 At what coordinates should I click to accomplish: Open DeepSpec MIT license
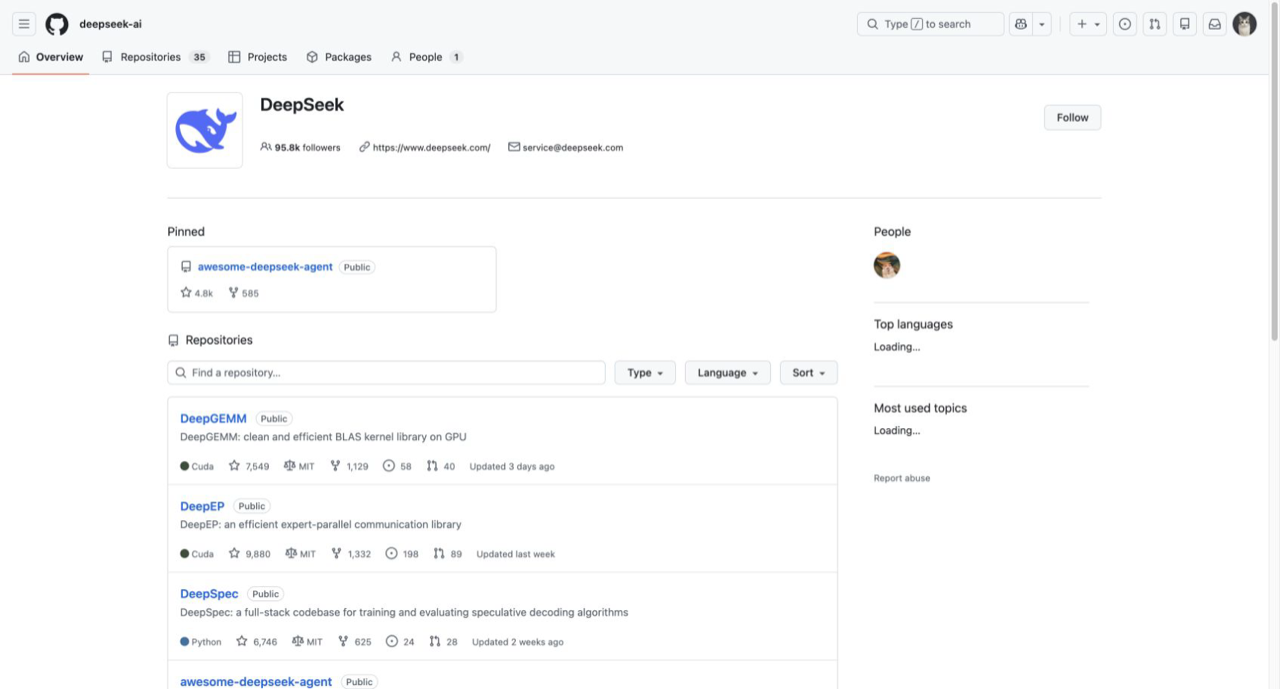pyautogui.click(x=307, y=642)
